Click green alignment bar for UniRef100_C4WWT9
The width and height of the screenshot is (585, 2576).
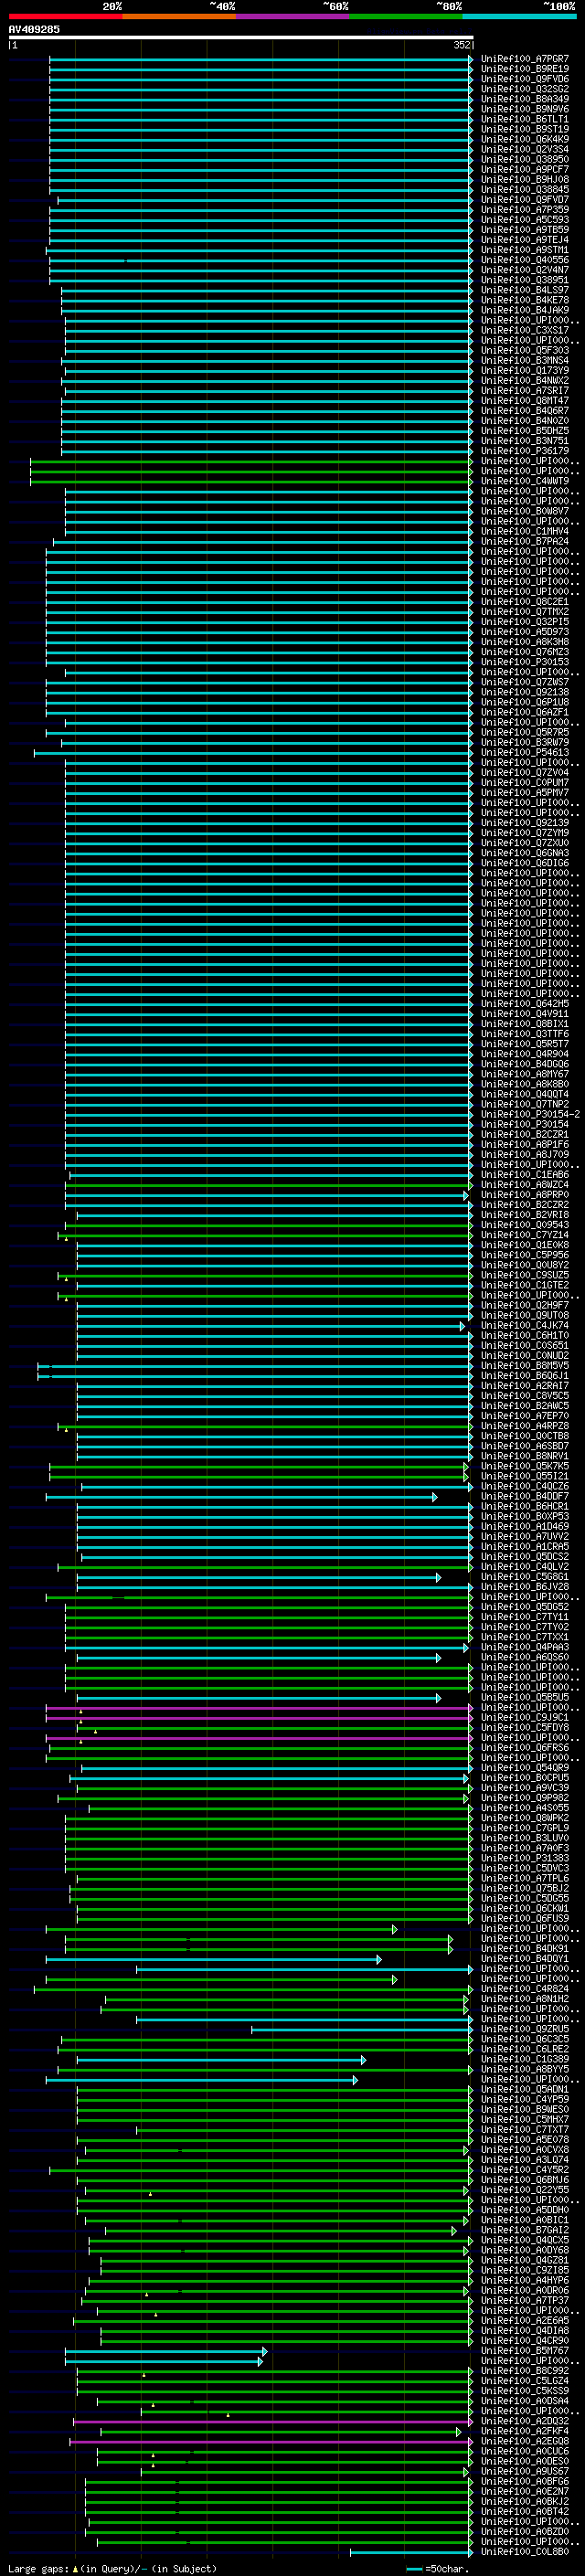(251, 481)
